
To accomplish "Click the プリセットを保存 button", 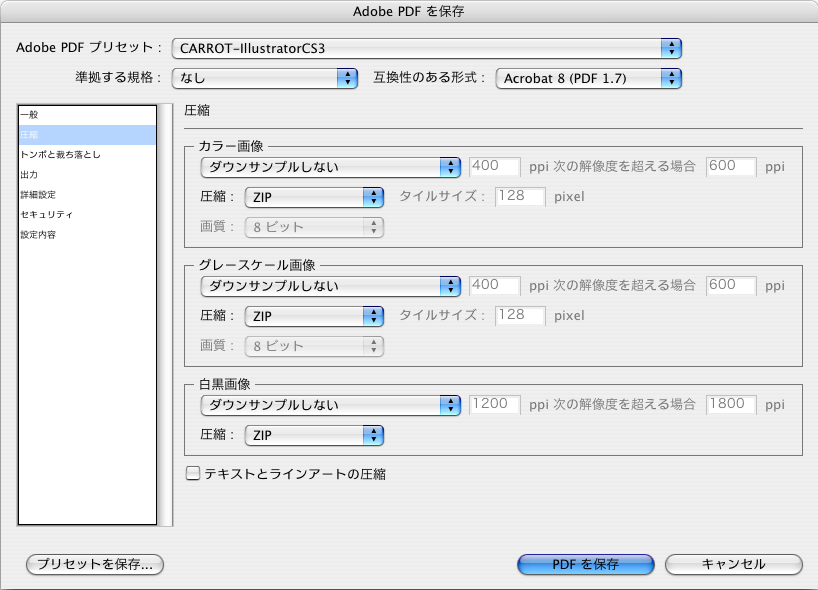I will (x=93, y=564).
